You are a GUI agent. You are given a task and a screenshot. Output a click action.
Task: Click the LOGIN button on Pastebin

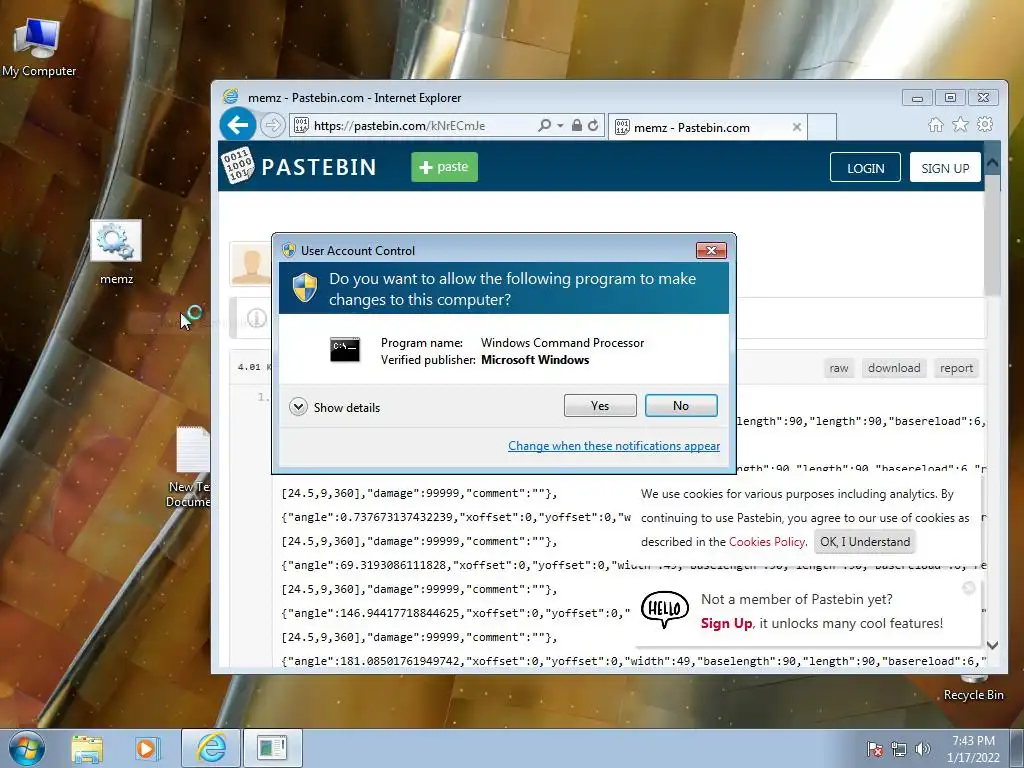click(x=865, y=168)
